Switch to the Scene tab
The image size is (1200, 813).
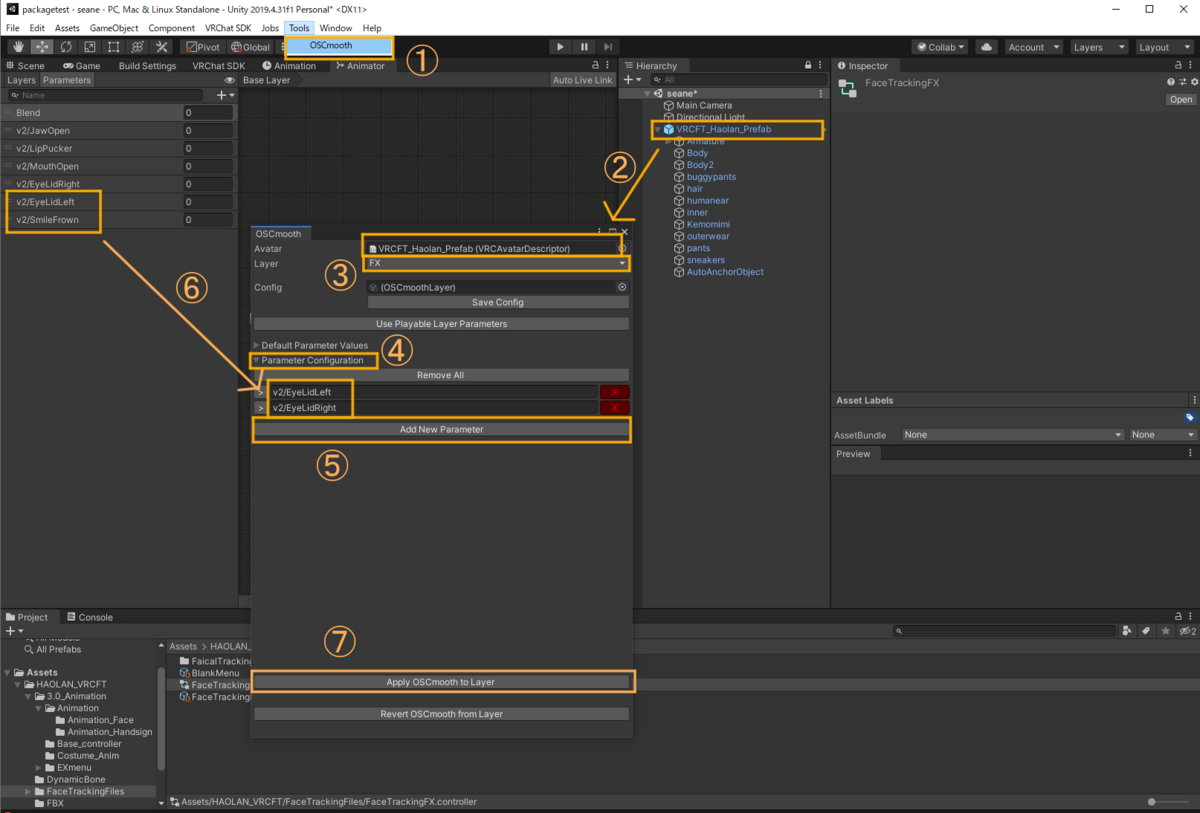pyautogui.click(x=25, y=66)
